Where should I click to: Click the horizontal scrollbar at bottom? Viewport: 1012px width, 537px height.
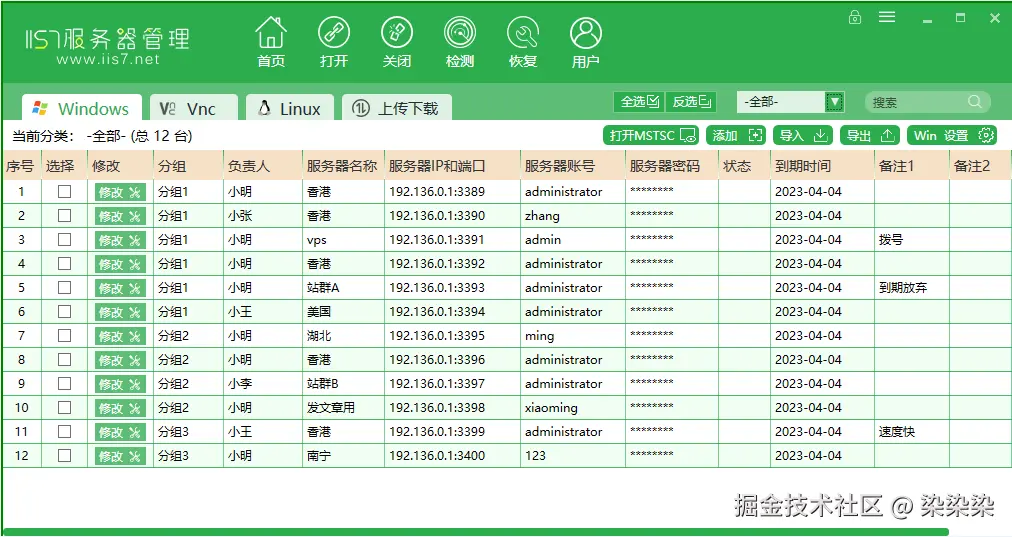476,532
